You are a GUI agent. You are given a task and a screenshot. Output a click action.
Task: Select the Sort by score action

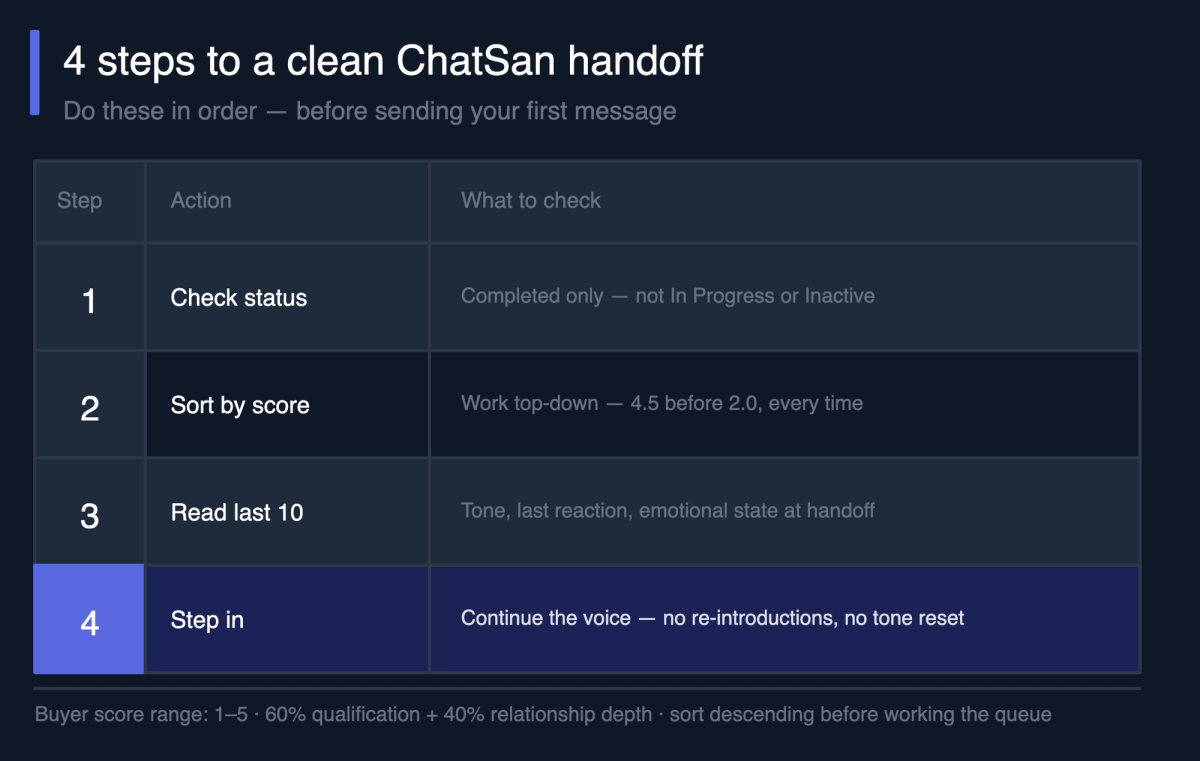tap(240, 405)
